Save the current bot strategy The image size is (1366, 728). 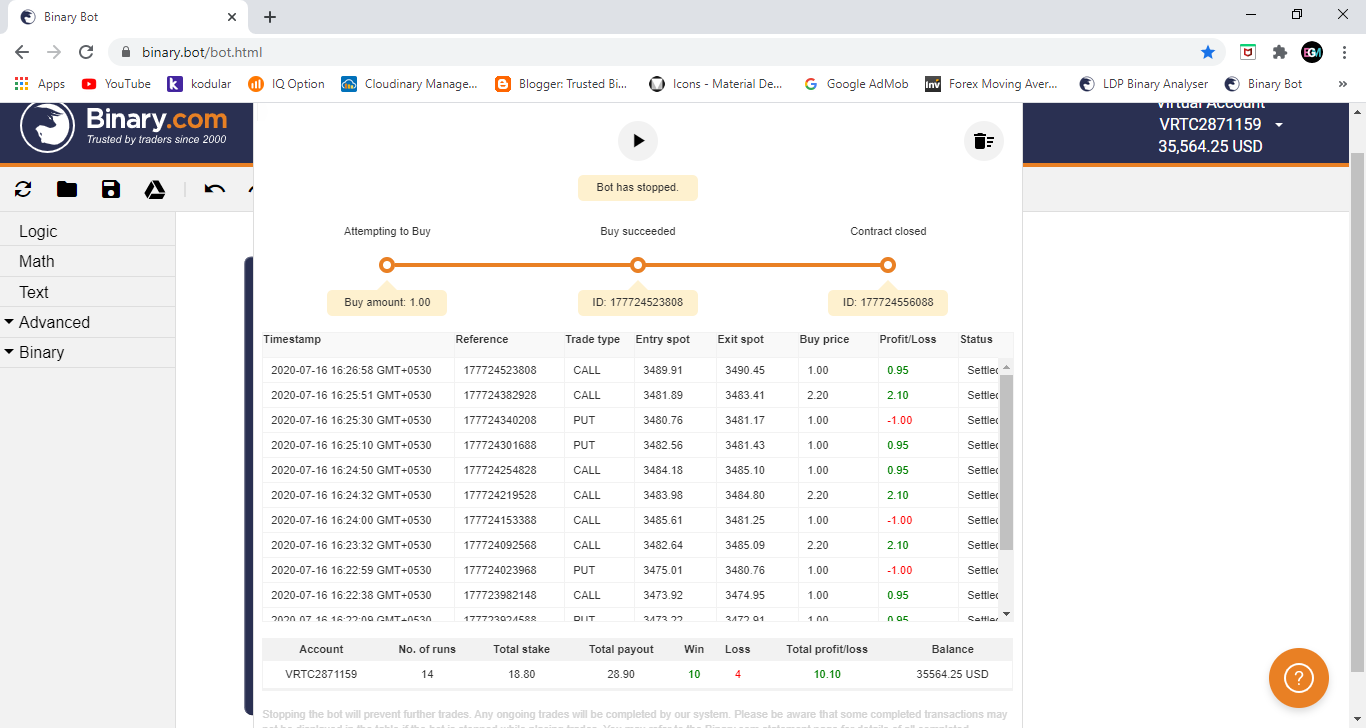pos(110,189)
